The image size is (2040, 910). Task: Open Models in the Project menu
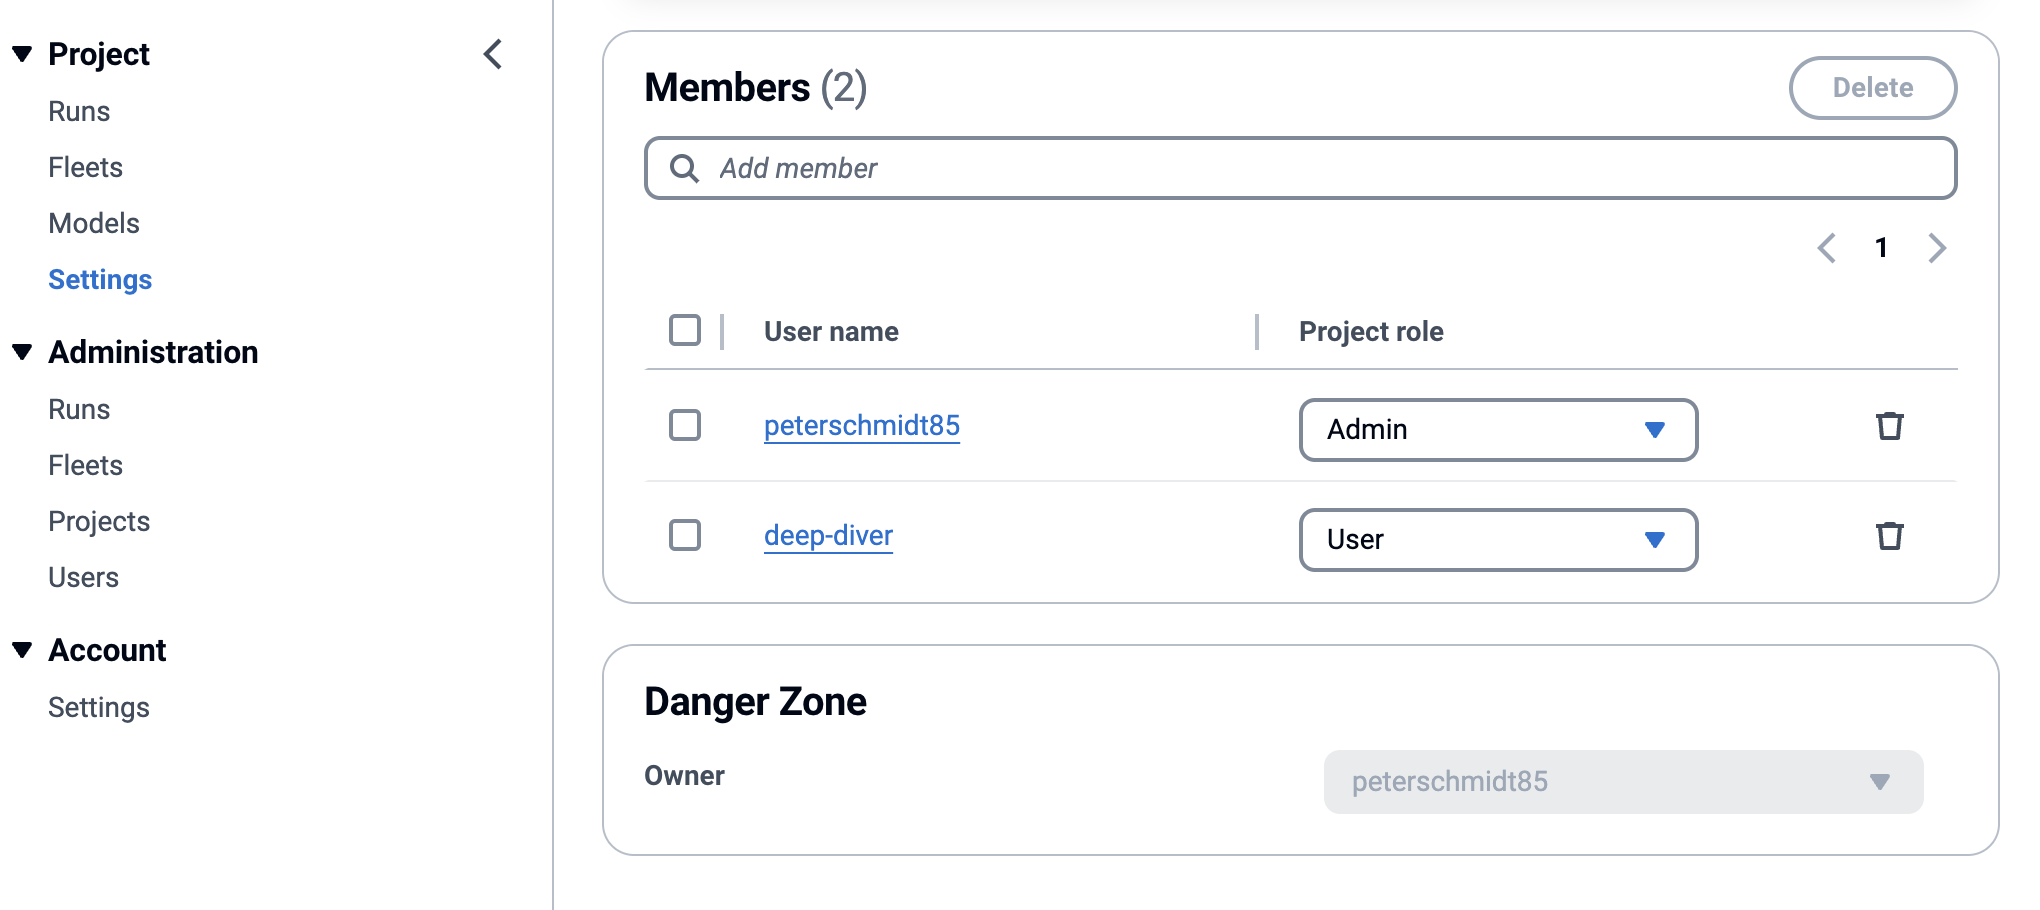coord(94,223)
